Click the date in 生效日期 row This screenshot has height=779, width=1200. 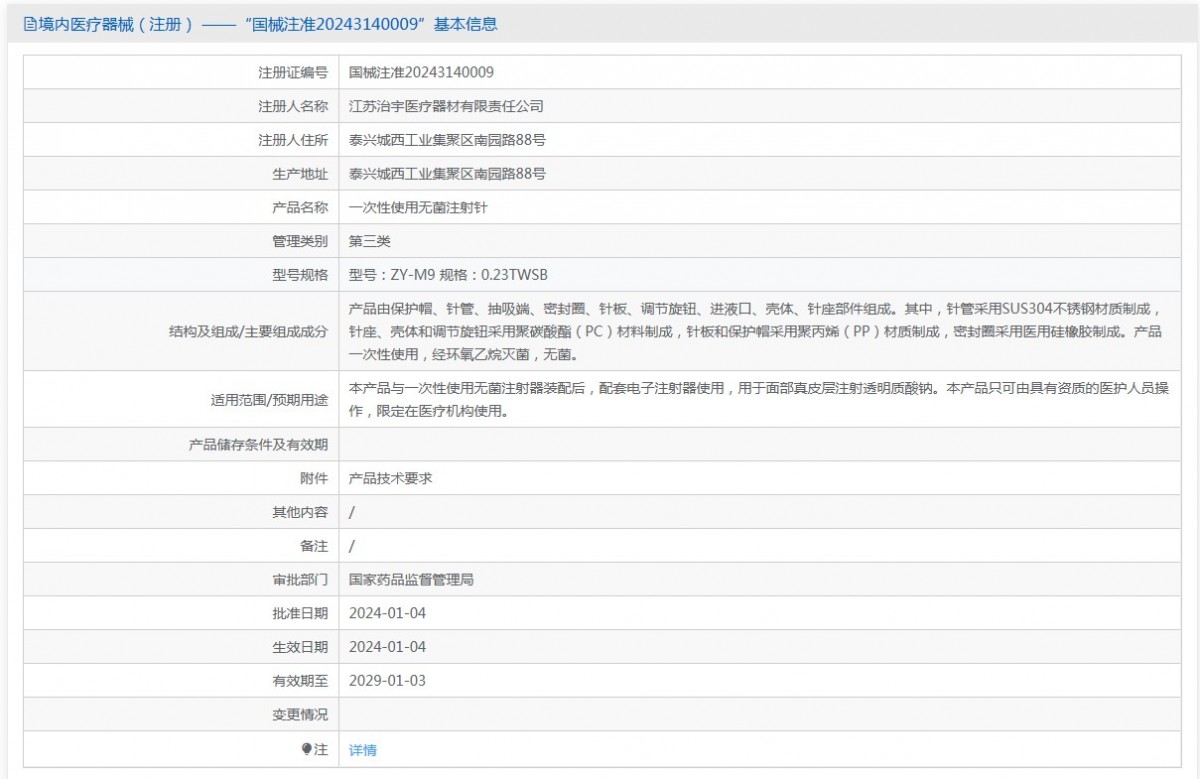[x=387, y=647]
